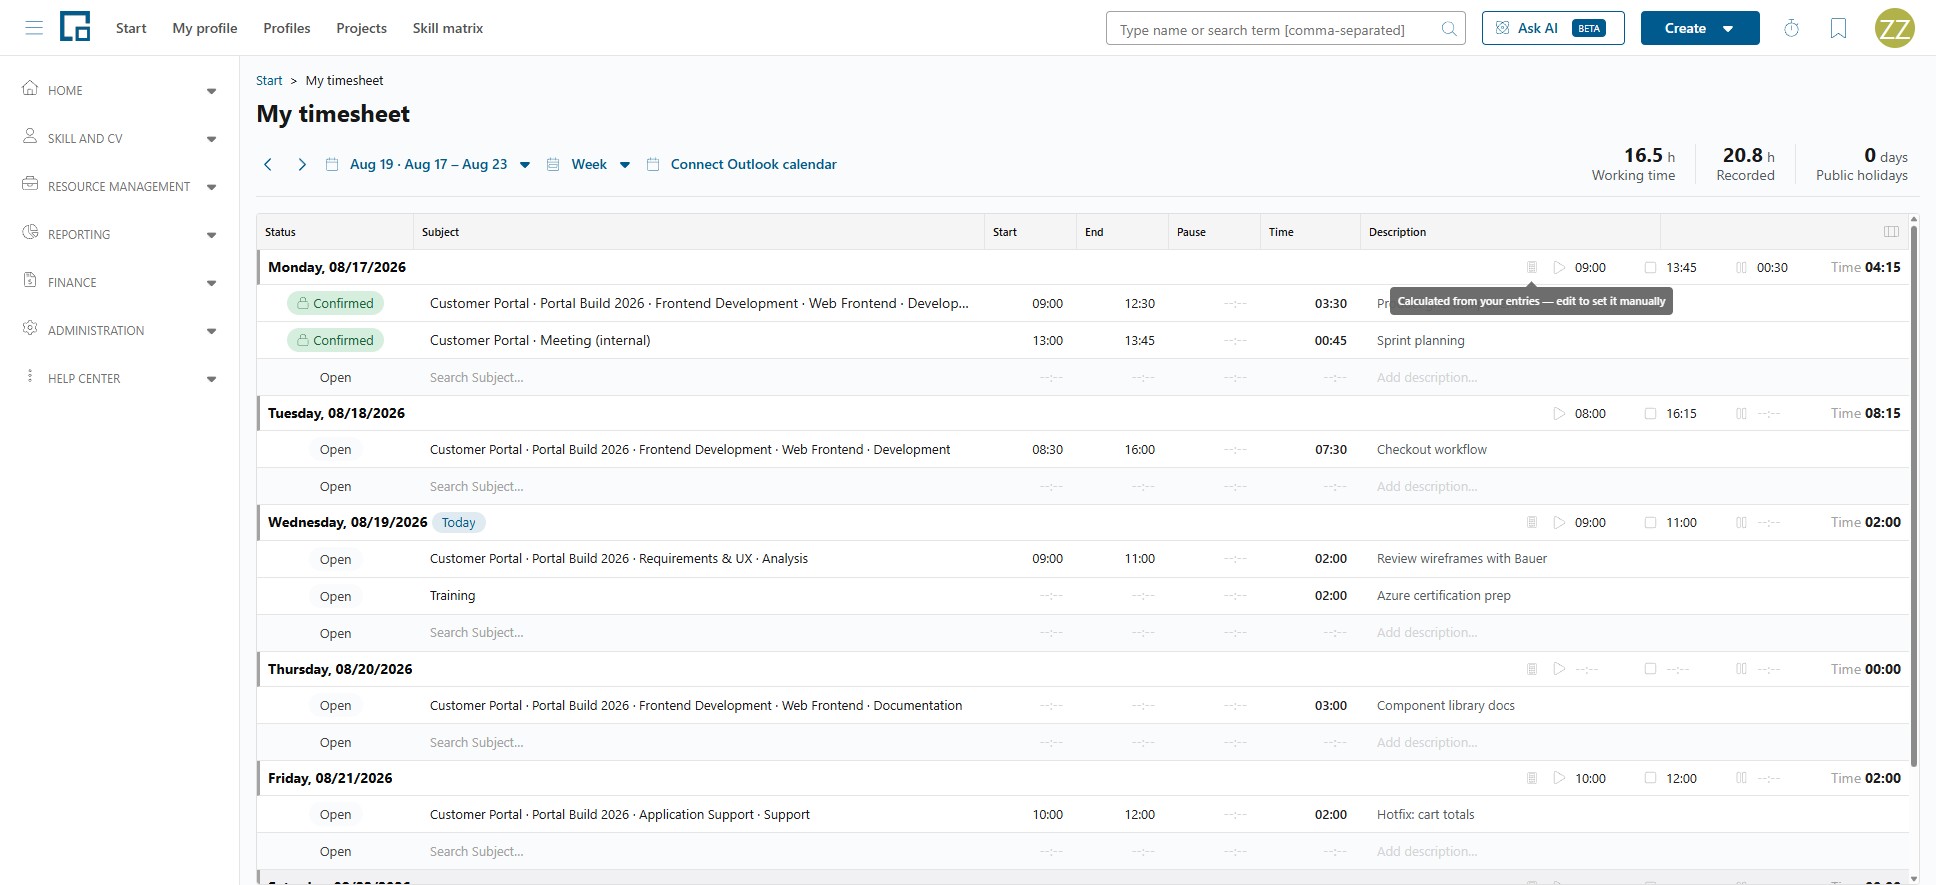The width and height of the screenshot is (1936, 885).
Task: Click Wednesday's calculator icon
Action: (1531, 522)
